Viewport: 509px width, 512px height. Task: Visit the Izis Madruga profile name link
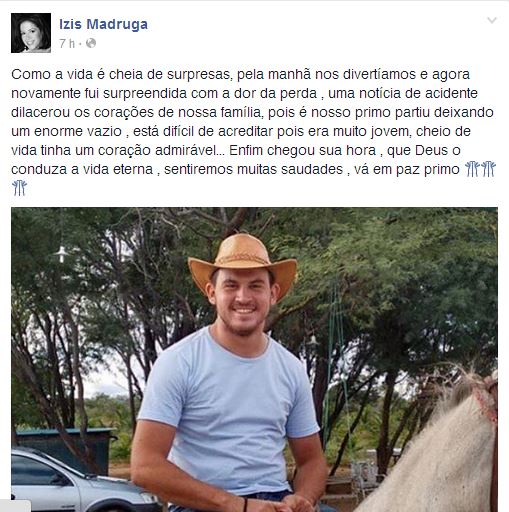(x=103, y=24)
